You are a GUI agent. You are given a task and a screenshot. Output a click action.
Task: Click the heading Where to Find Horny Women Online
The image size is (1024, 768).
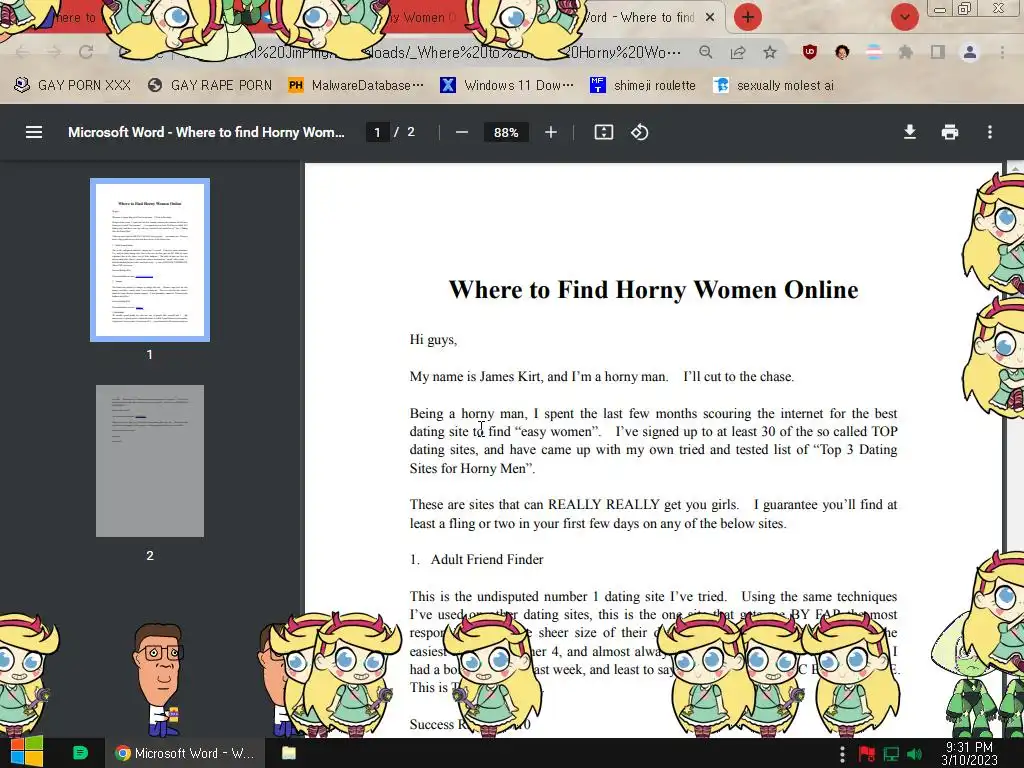point(653,289)
